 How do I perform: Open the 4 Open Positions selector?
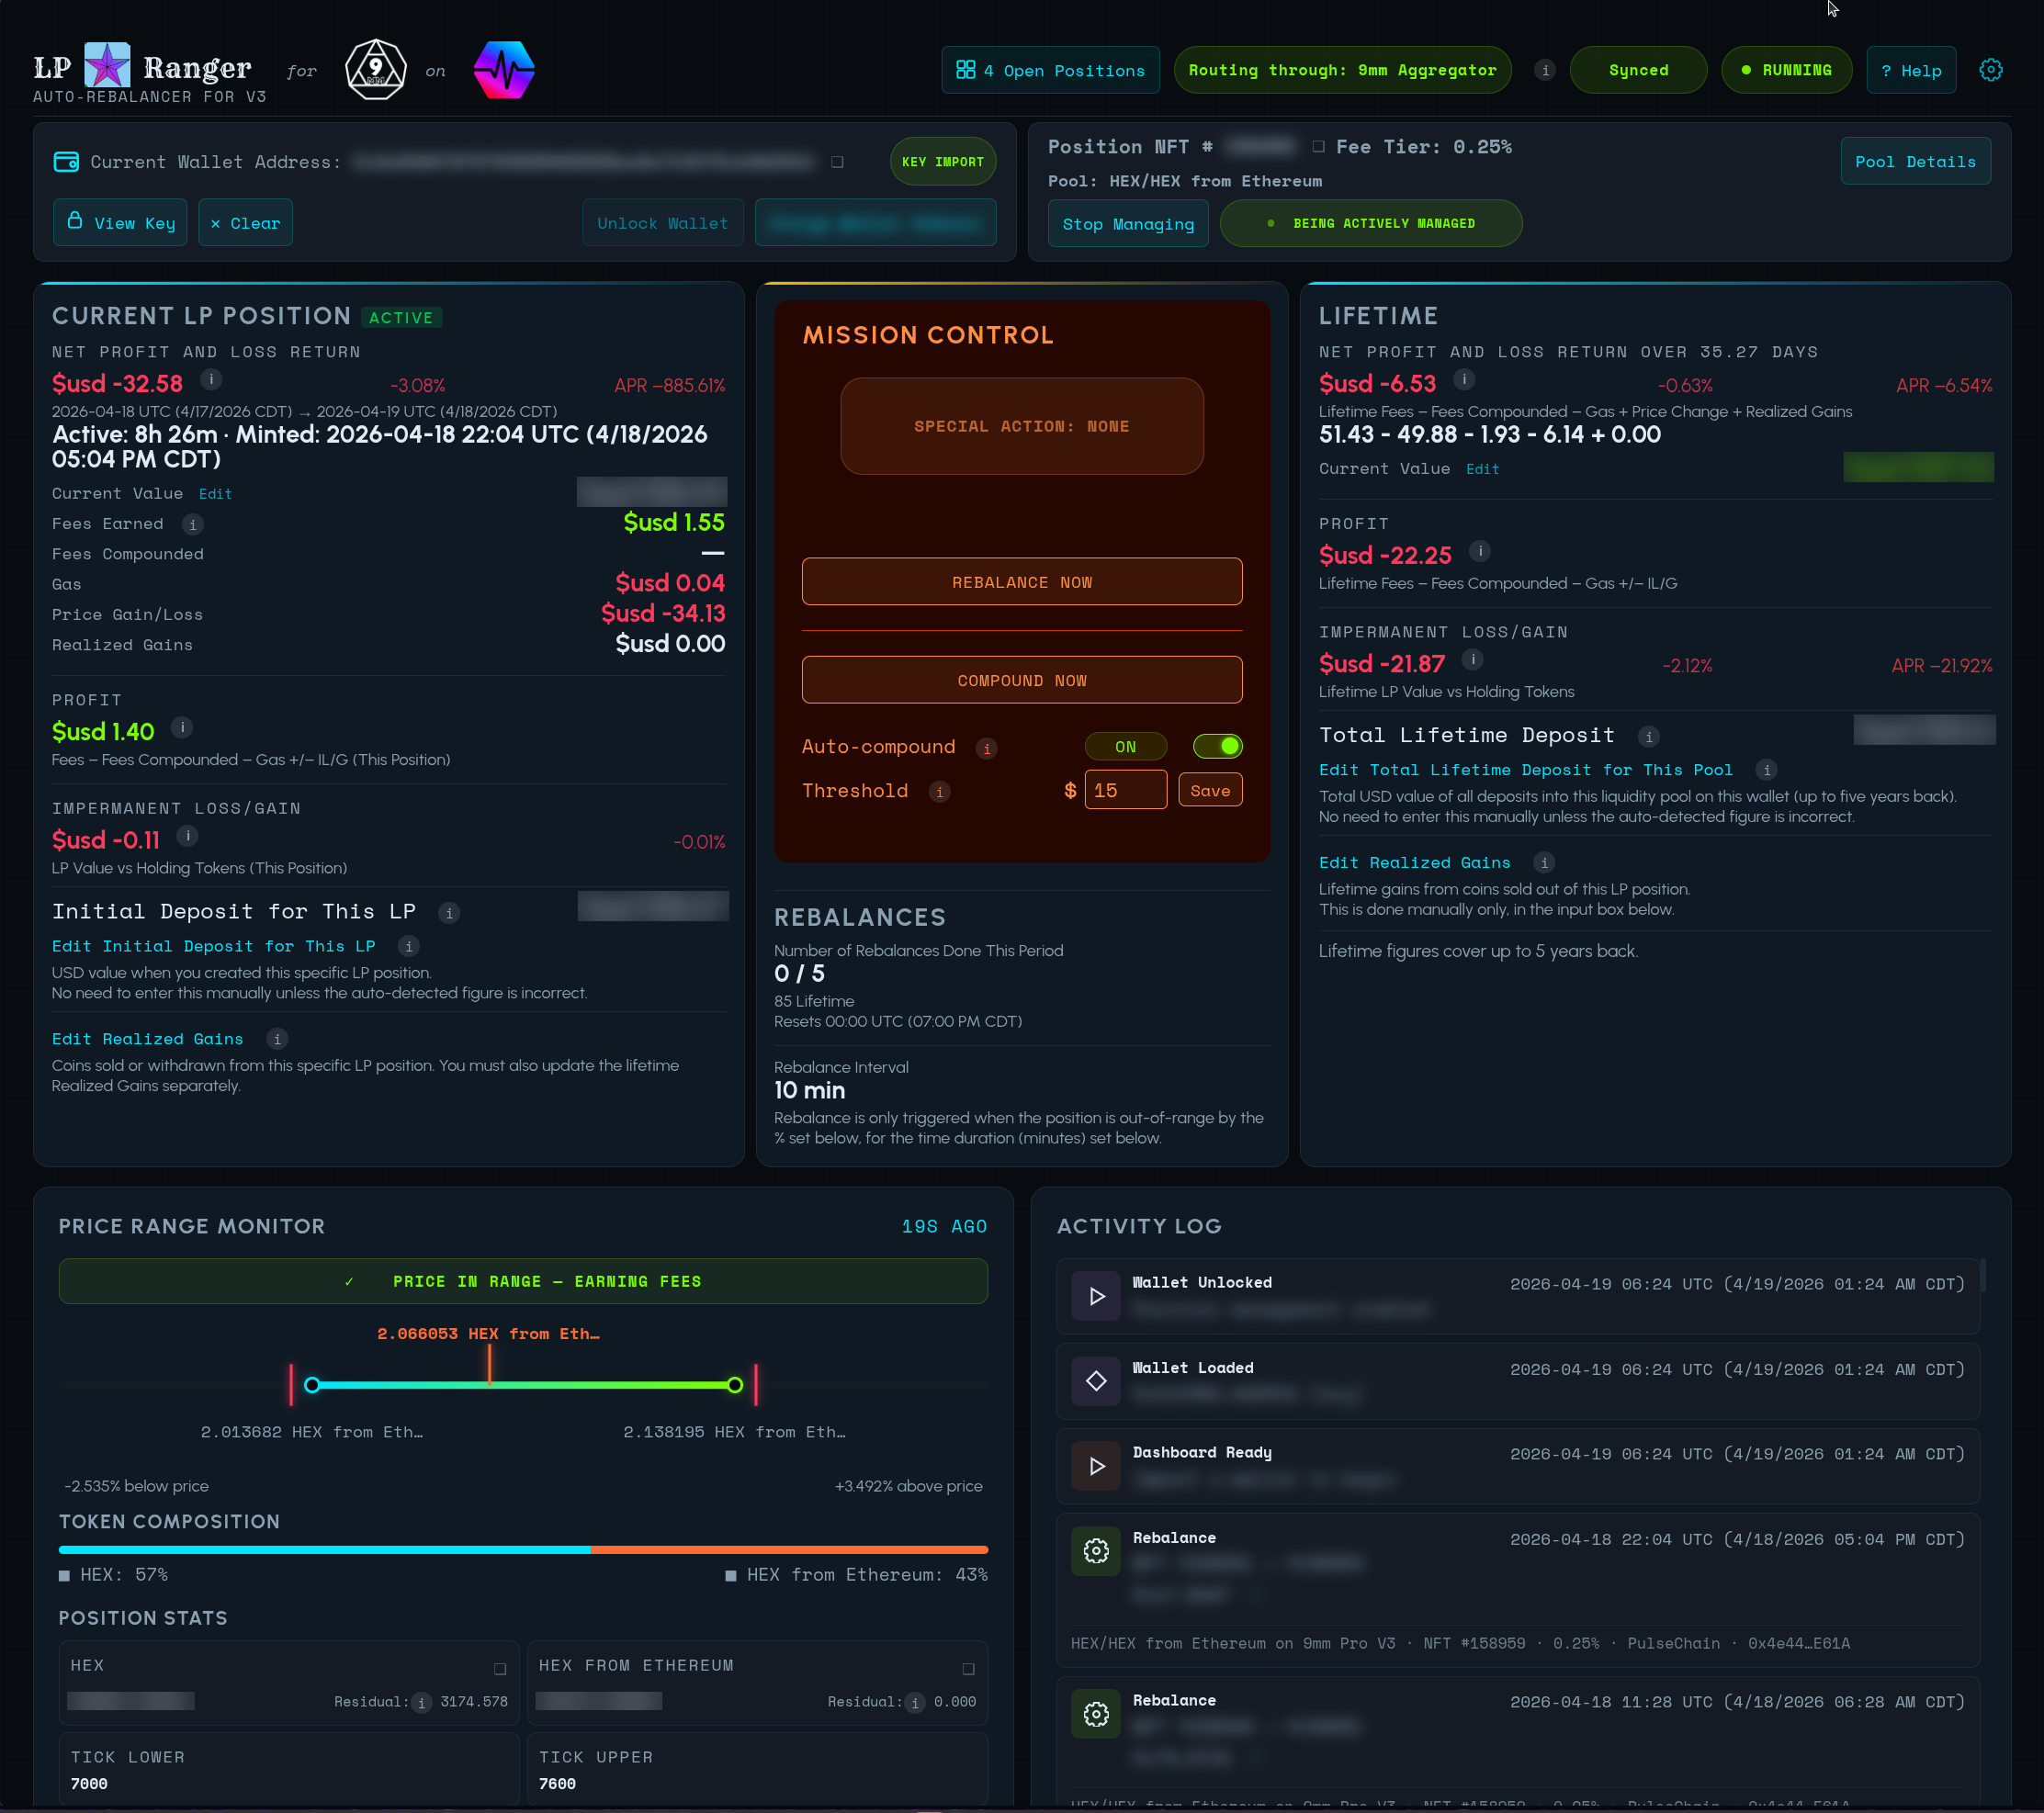click(x=1050, y=70)
